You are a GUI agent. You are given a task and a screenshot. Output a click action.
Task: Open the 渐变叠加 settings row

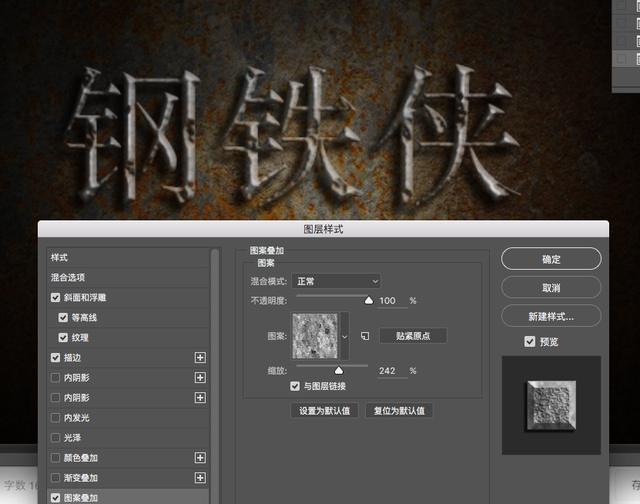(x=128, y=478)
